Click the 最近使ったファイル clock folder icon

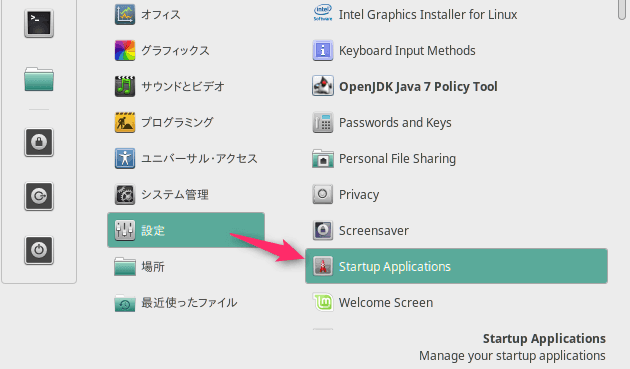click(x=125, y=303)
